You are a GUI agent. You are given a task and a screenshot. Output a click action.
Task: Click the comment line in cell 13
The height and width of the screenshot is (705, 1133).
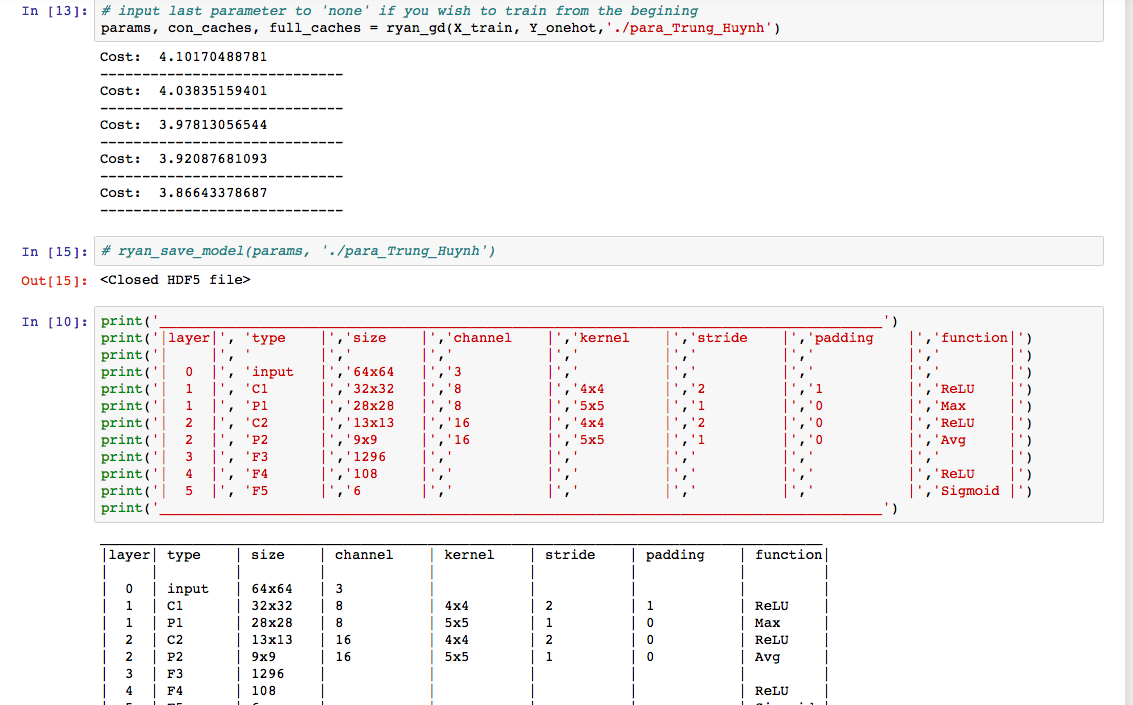coord(399,11)
